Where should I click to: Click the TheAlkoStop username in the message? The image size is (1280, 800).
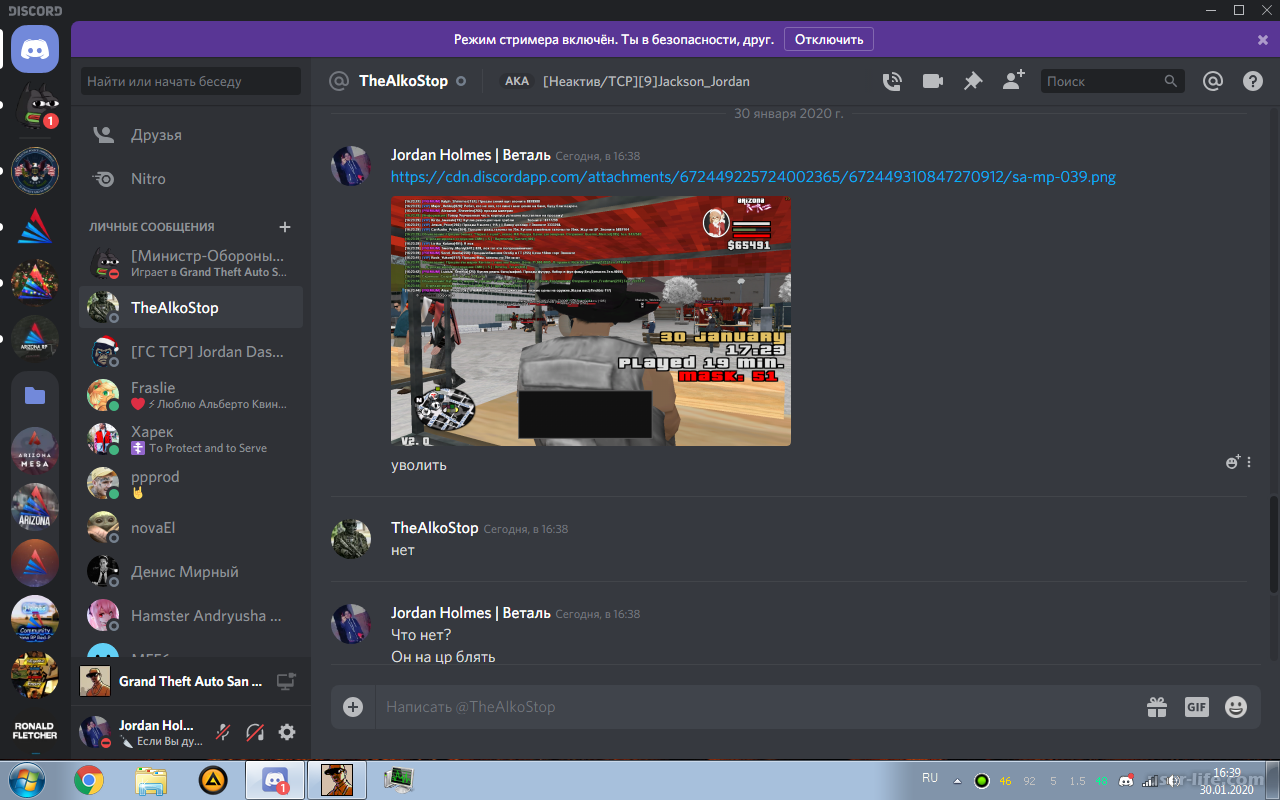434,527
